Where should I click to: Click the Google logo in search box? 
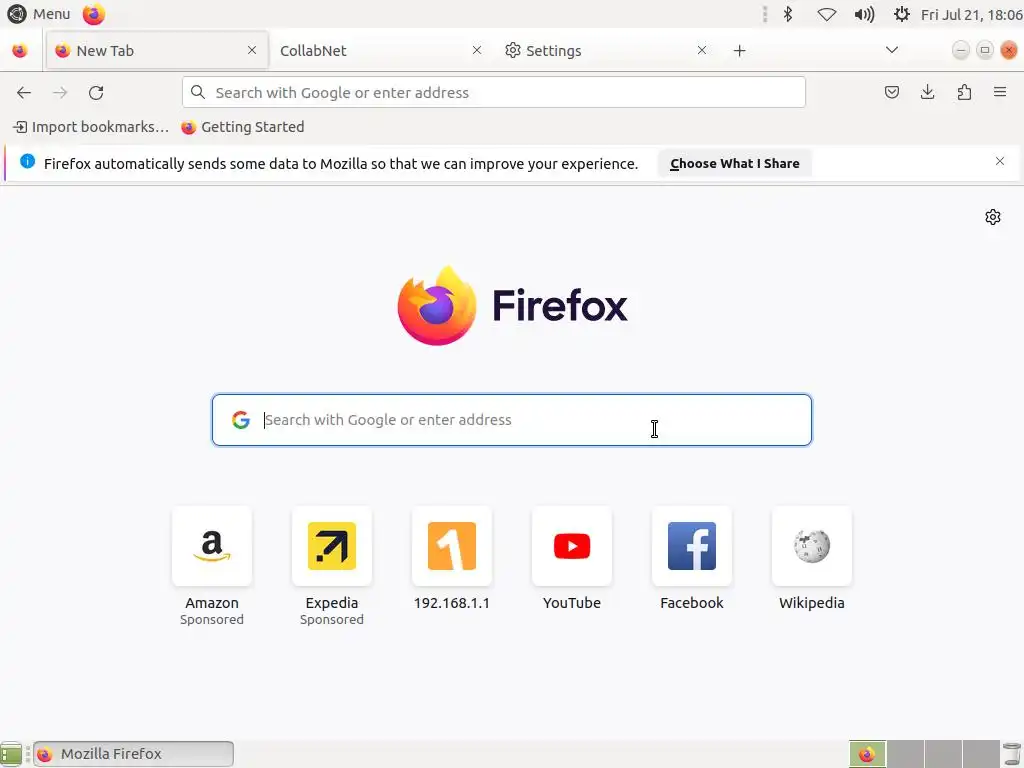coord(241,420)
